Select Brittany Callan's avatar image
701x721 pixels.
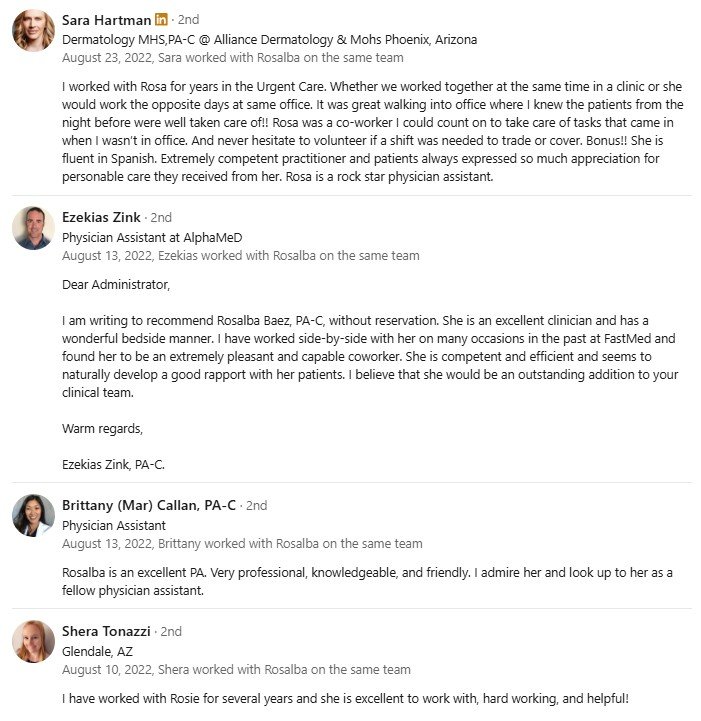(x=33, y=515)
